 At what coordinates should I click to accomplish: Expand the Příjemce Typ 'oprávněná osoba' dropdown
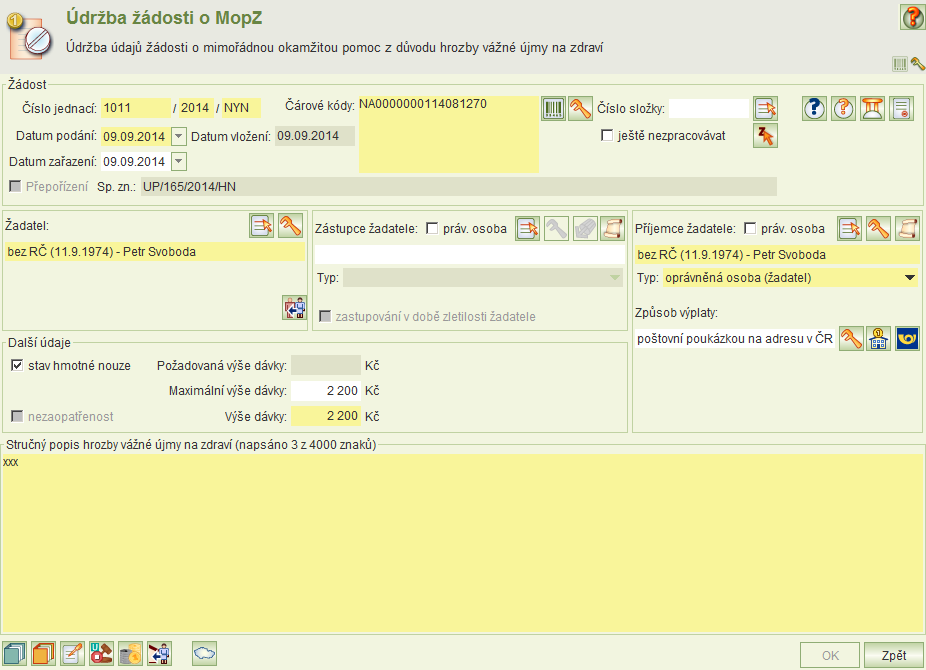pyautogui.click(x=910, y=278)
